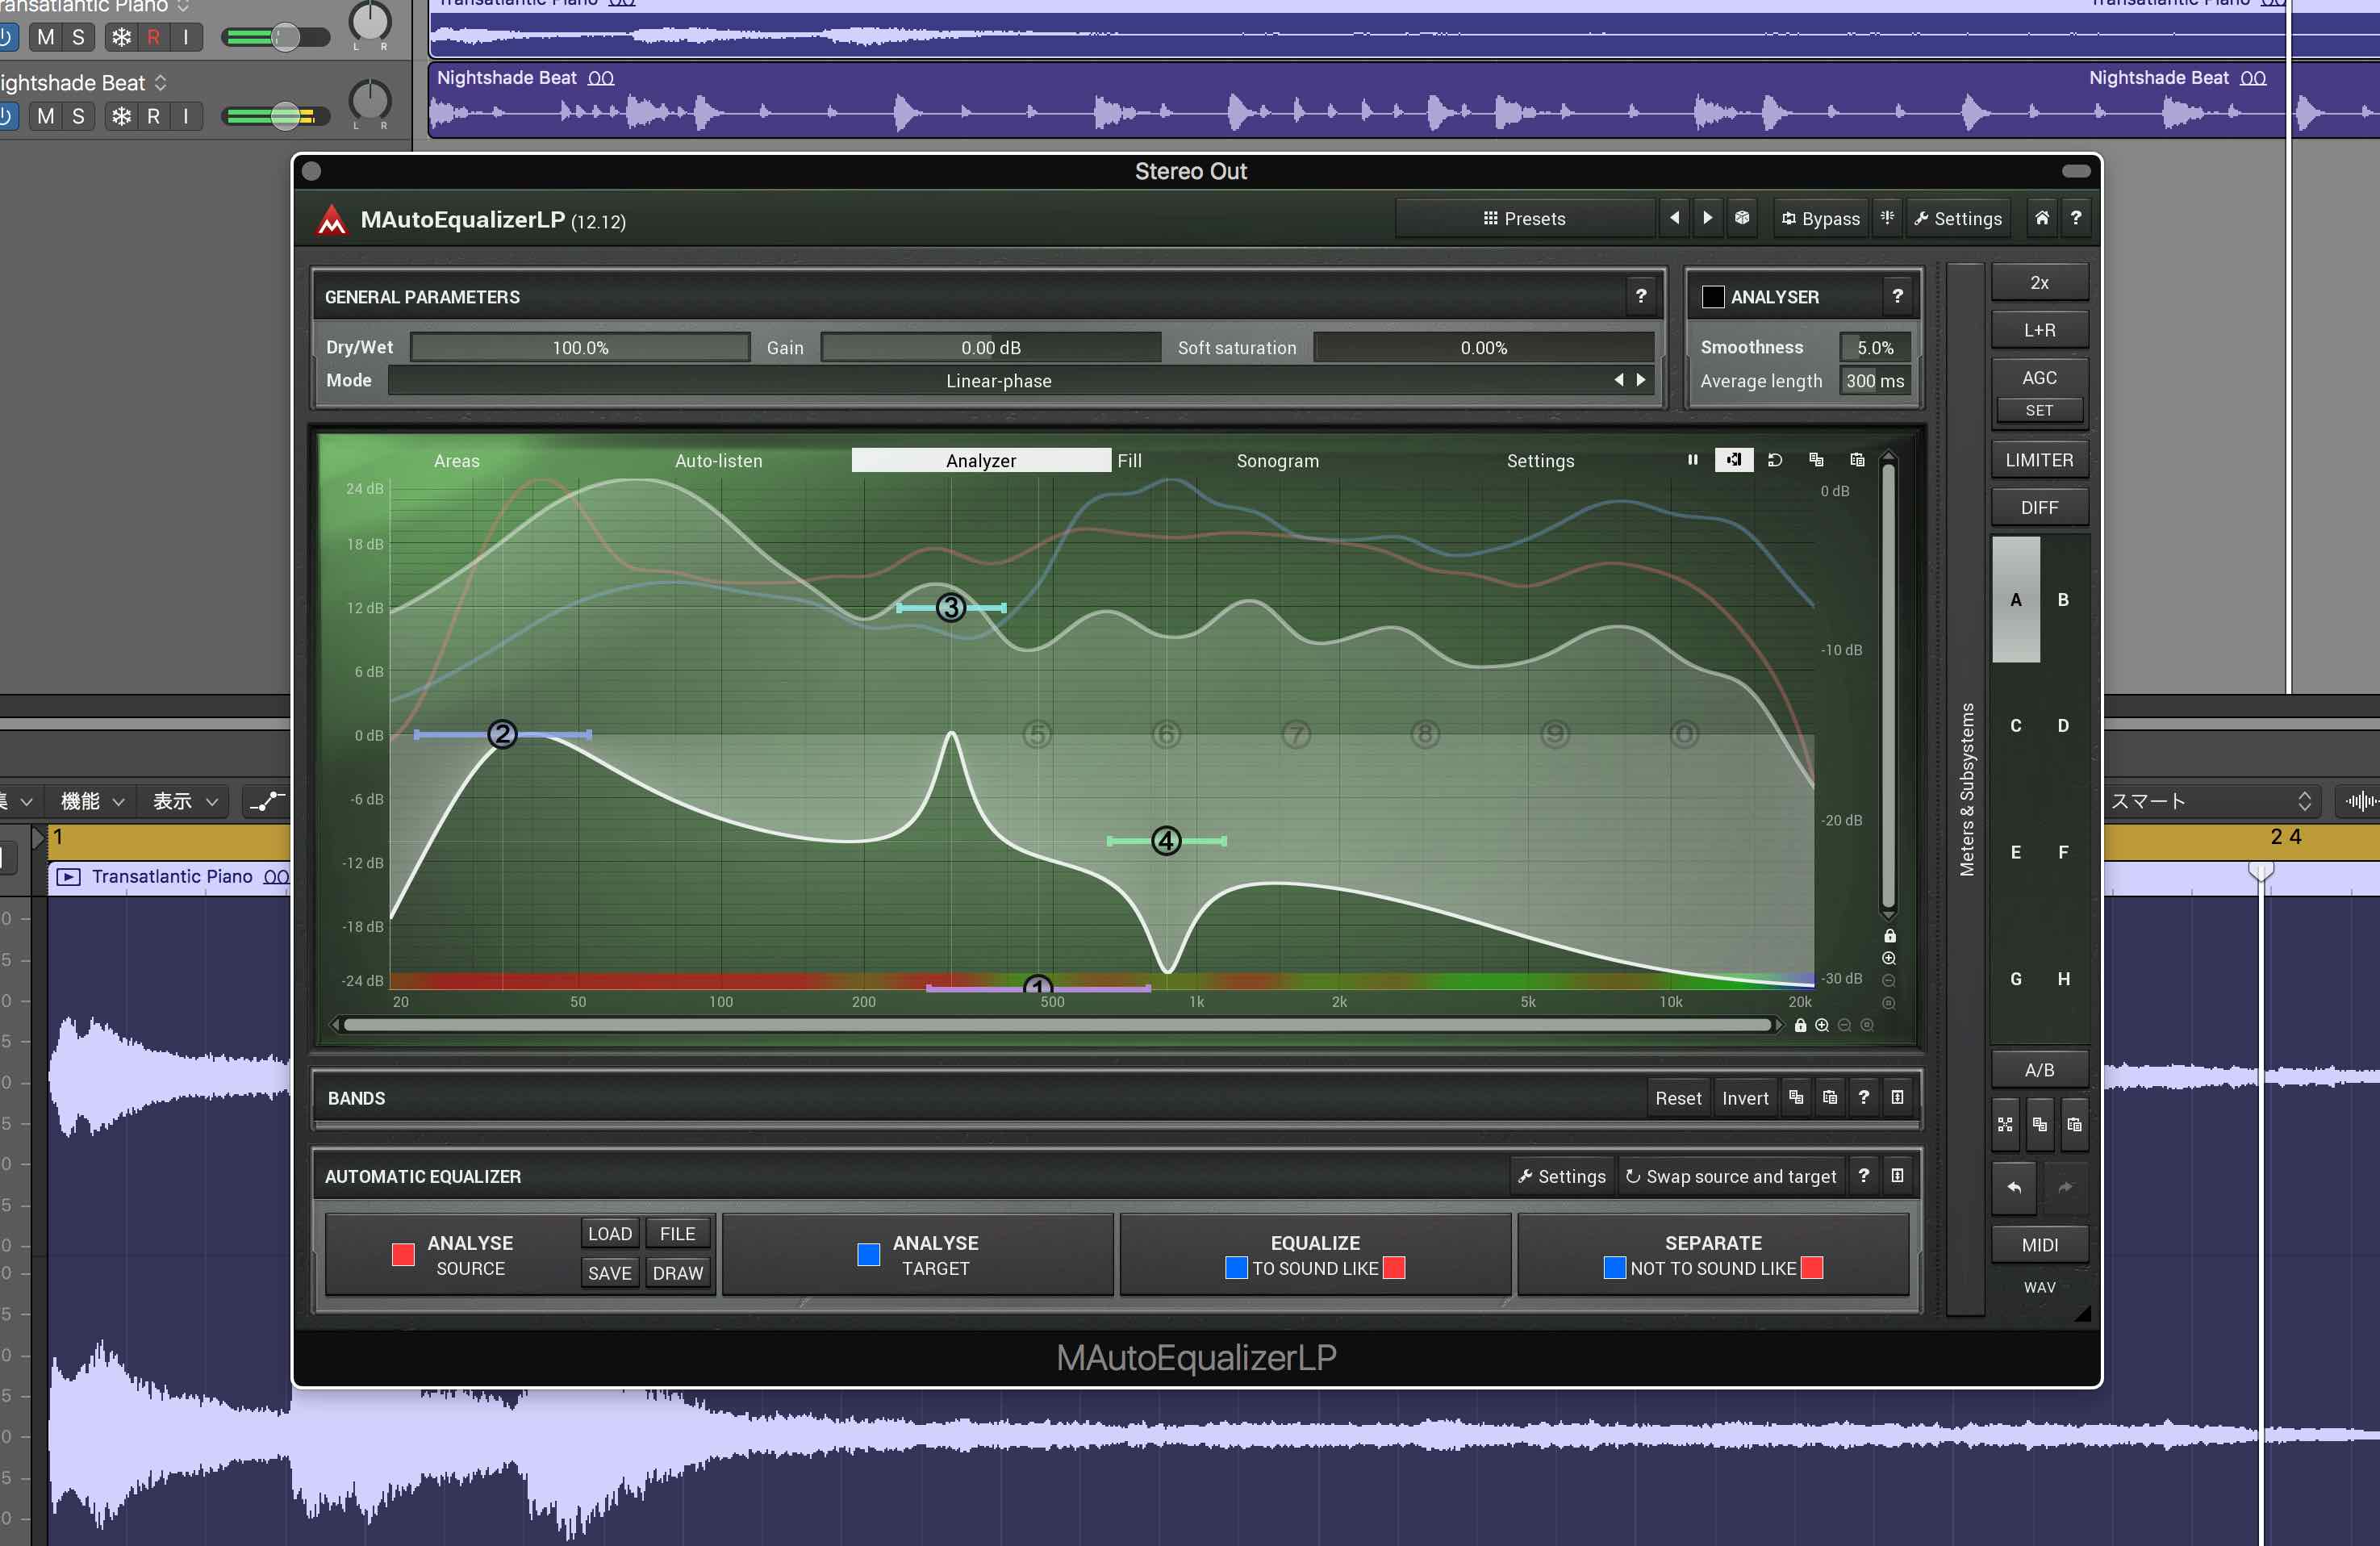This screenshot has height=1546, width=2380.
Task: Open the 機能 dropdown menu
Action: click(x=92, y=801)
